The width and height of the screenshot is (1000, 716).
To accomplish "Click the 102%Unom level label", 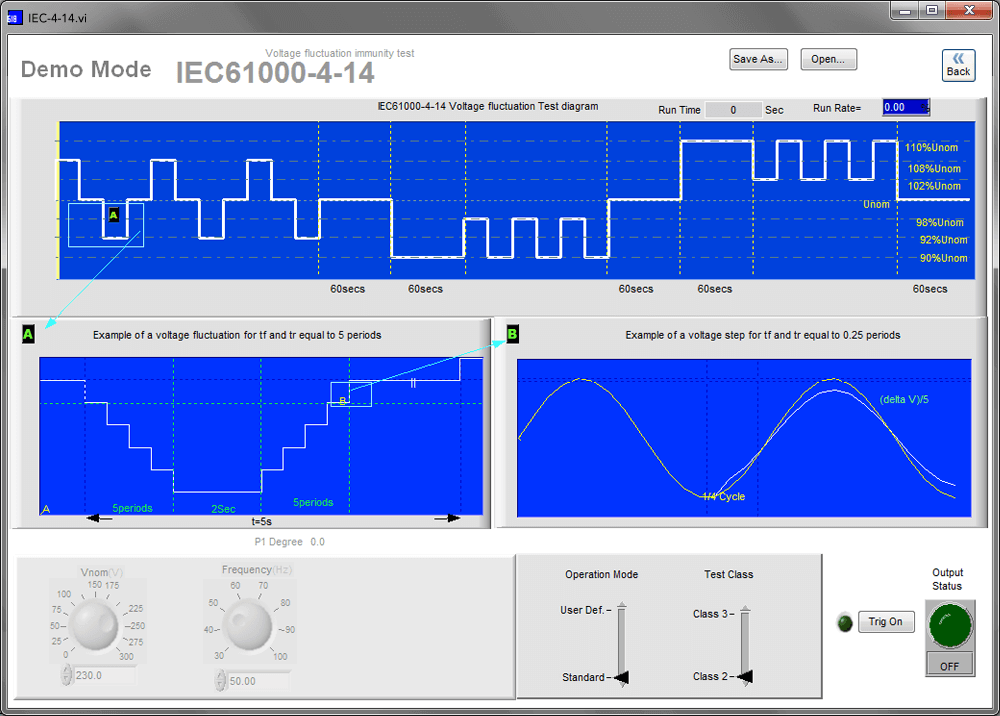I will [934, 186].
